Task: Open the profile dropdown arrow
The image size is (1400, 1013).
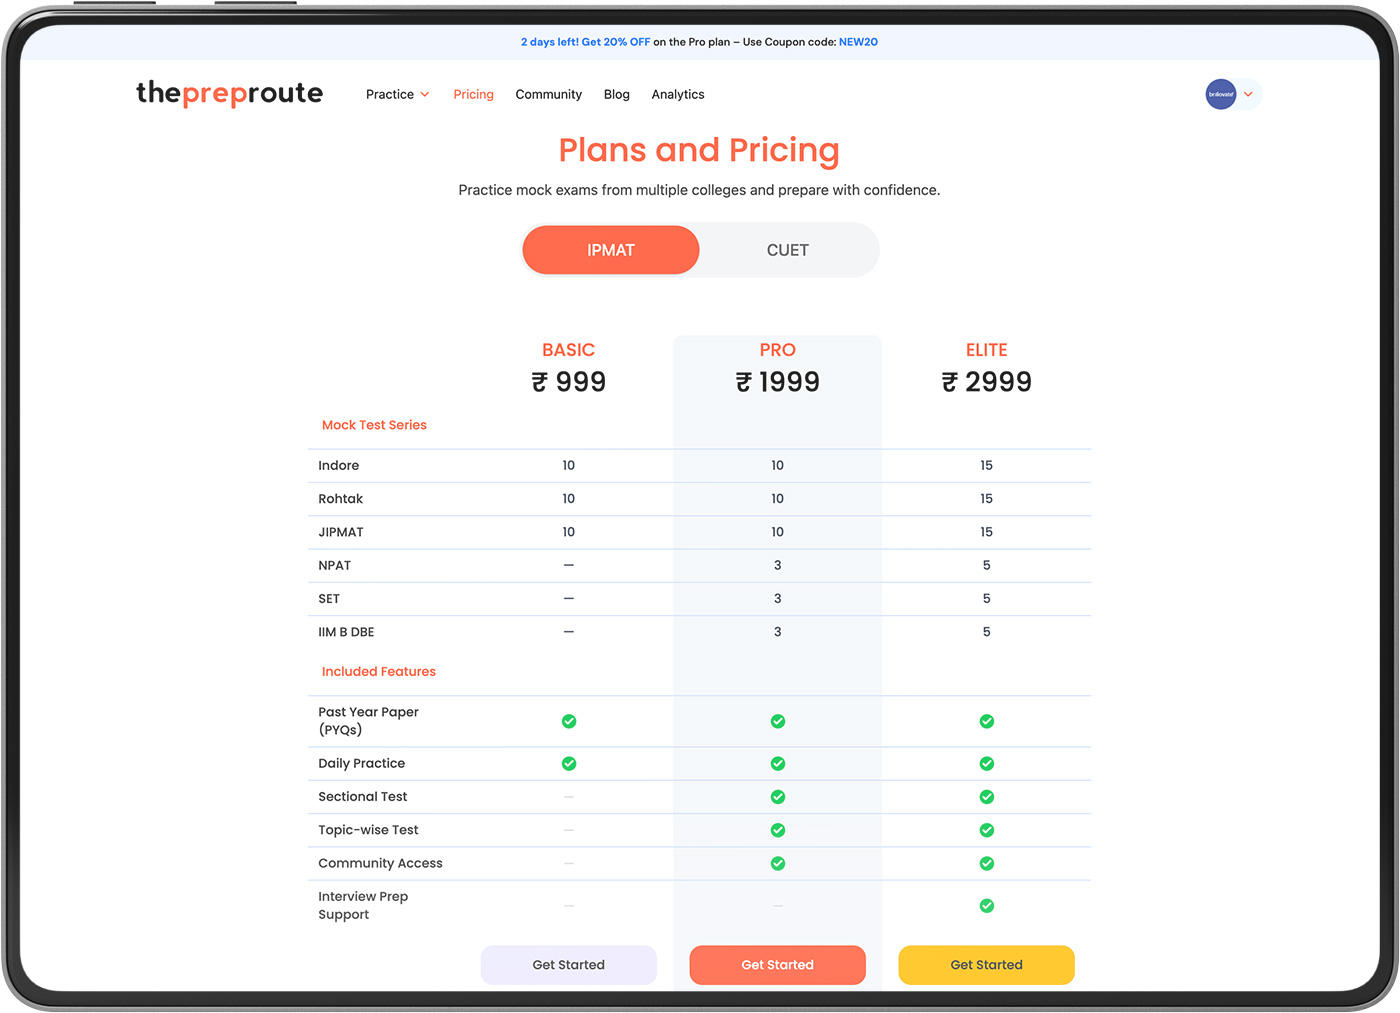Action: click(1248, 94)
